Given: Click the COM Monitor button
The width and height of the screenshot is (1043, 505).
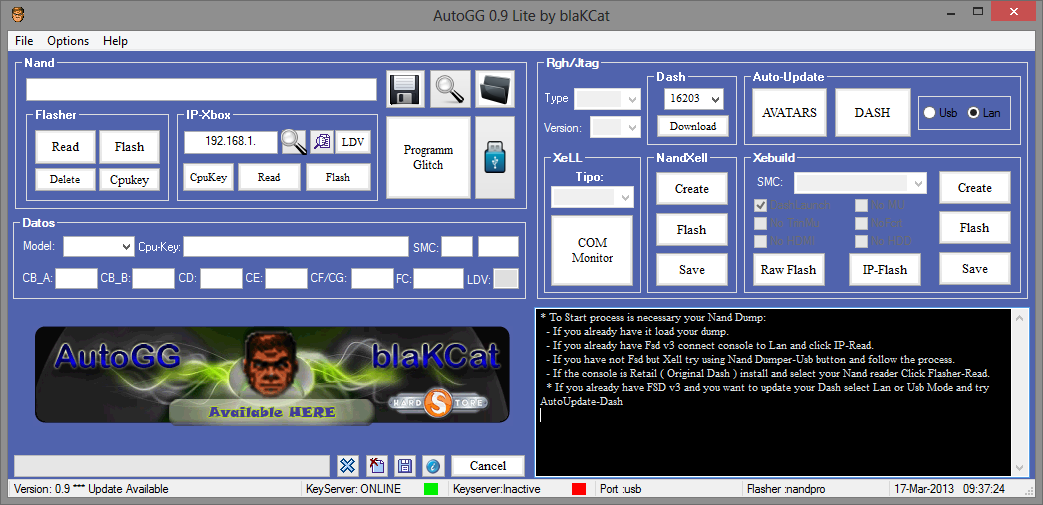Looking at the screenshot, I should (592, 250).
